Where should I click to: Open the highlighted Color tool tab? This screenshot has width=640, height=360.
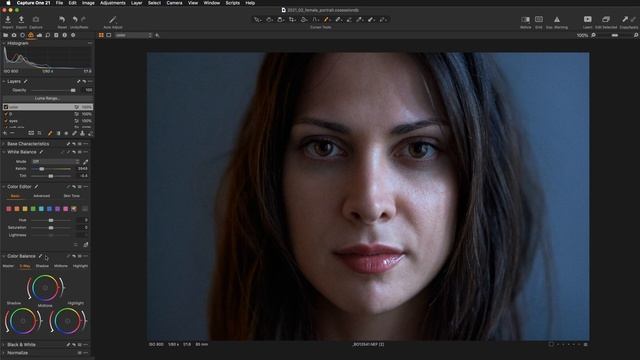31,36
